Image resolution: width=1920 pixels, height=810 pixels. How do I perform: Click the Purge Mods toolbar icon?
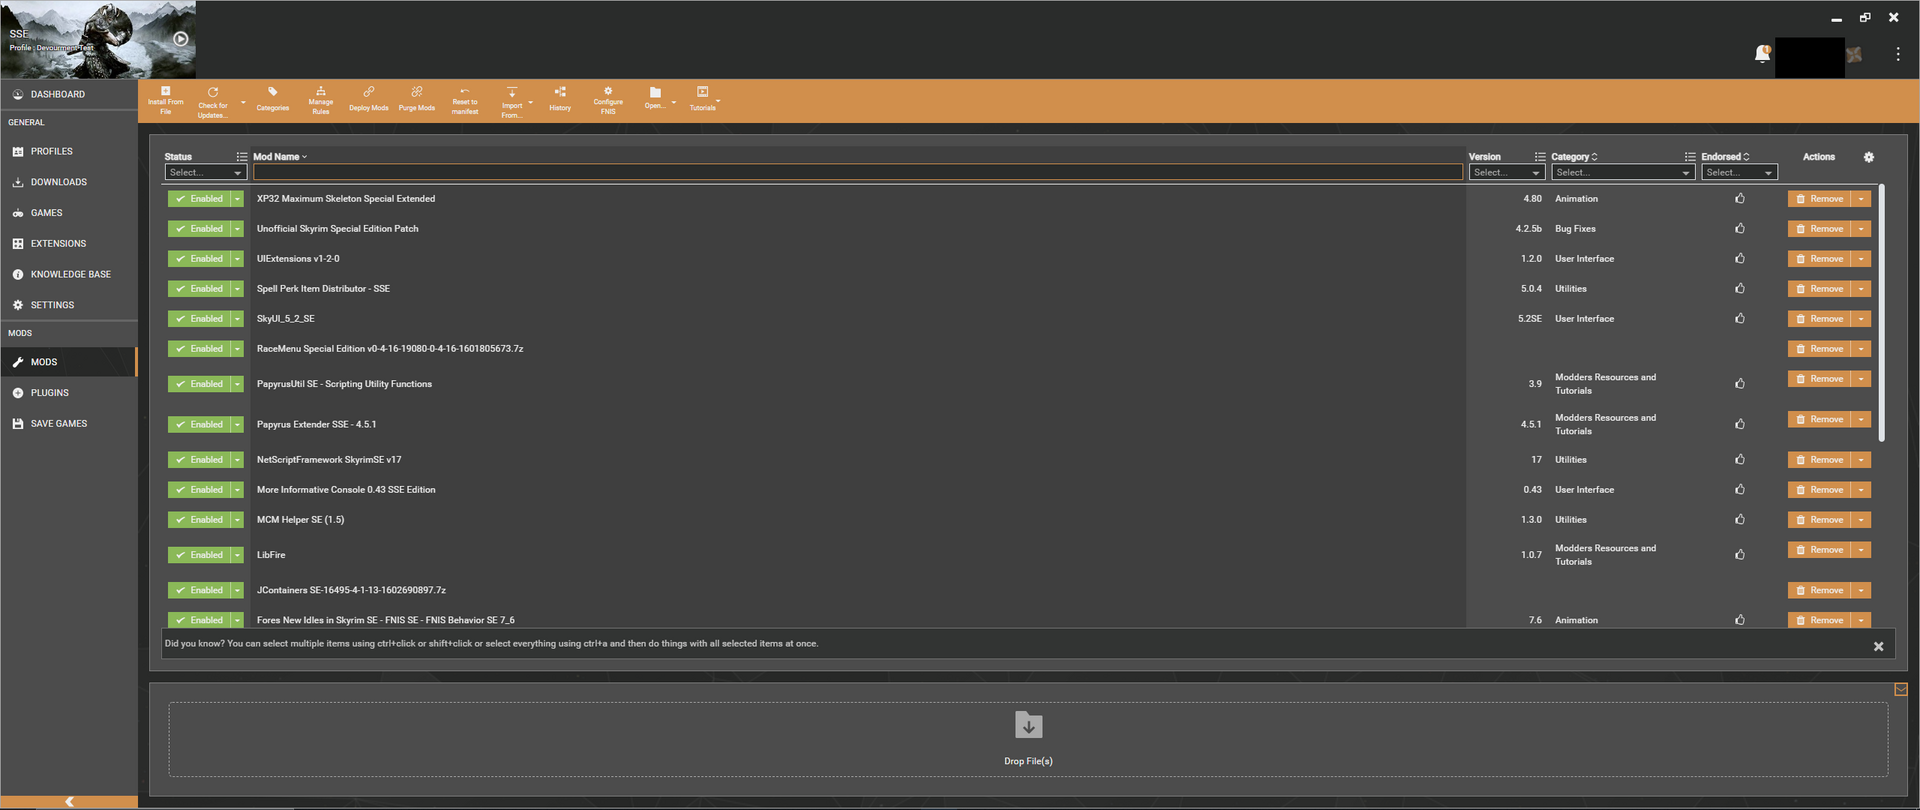coord(417,99)
